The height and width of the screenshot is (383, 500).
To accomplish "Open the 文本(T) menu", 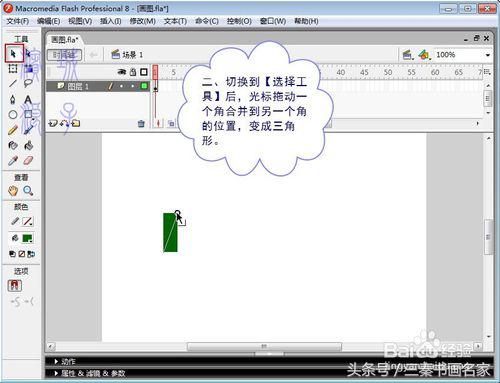I will pyautogui.click(x=175, y=21).
